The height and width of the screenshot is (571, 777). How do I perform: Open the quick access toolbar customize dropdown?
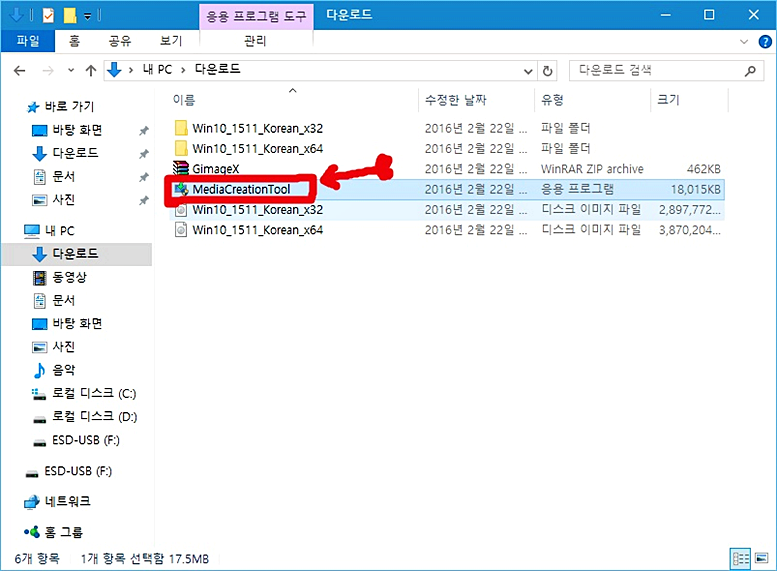[87, 16]
